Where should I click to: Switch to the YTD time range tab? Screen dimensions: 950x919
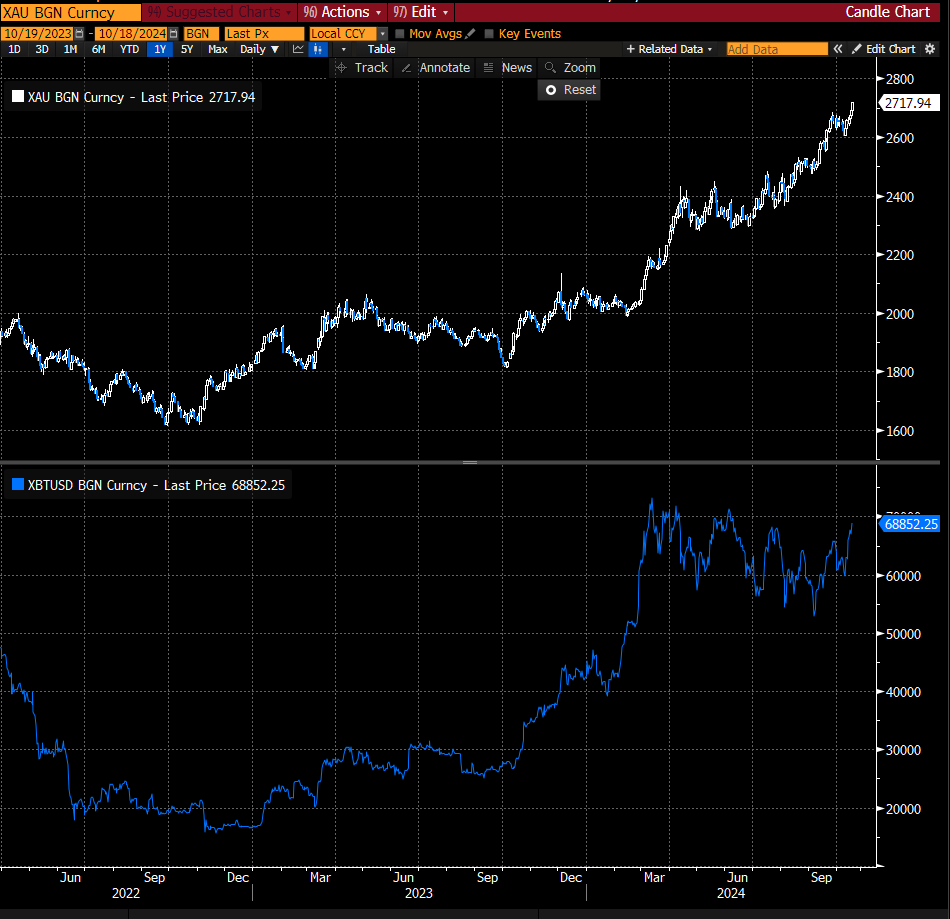[128, 48]
